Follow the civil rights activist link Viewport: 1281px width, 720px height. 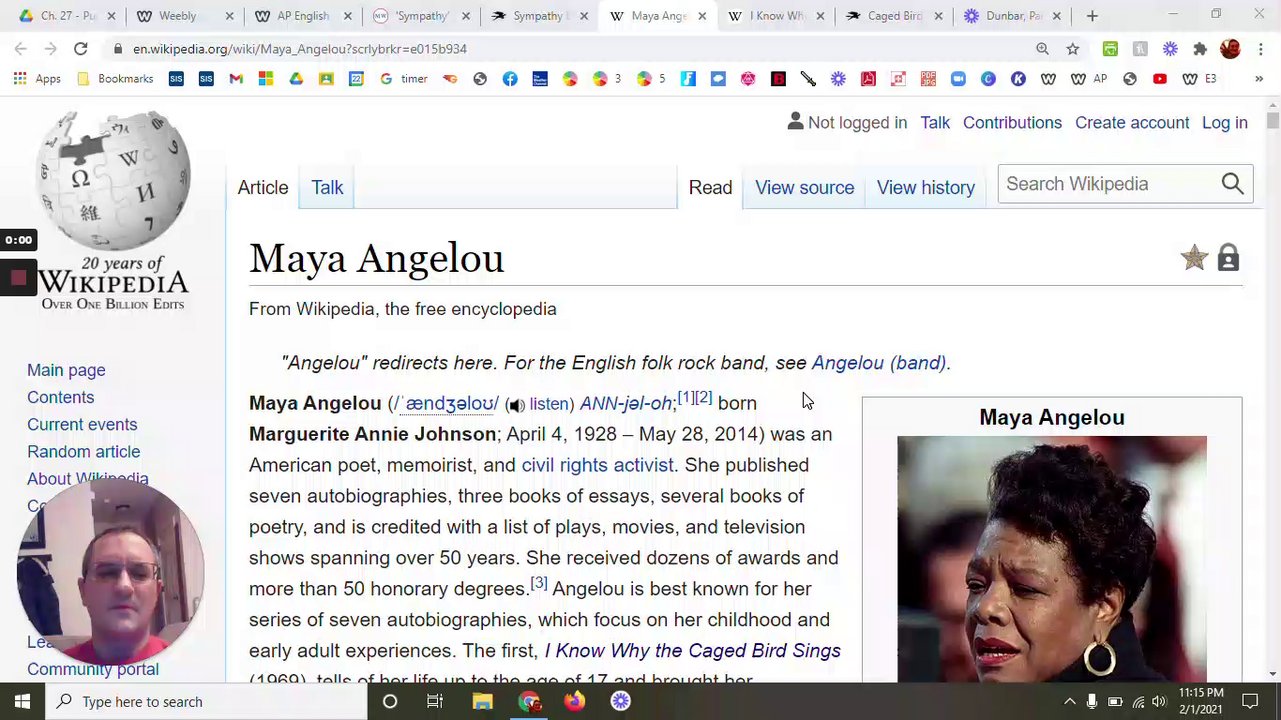pos(598,465)
